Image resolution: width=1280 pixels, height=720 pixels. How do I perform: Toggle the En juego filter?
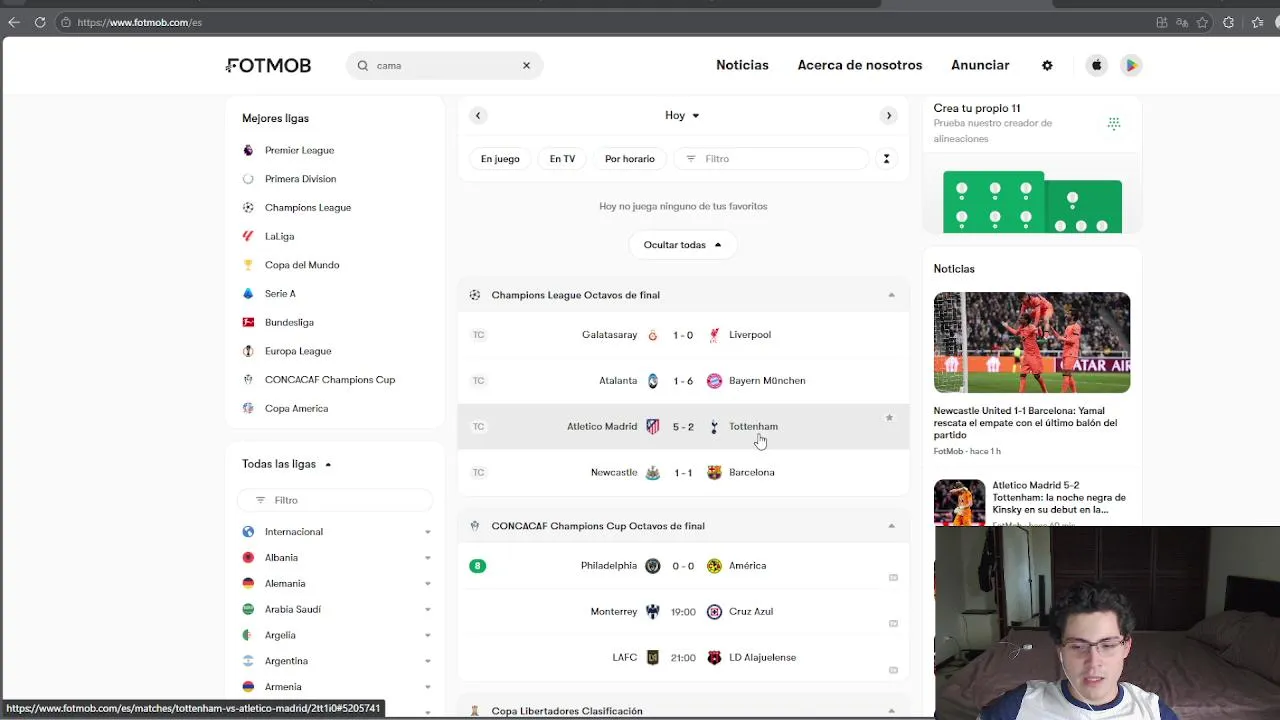500,158
